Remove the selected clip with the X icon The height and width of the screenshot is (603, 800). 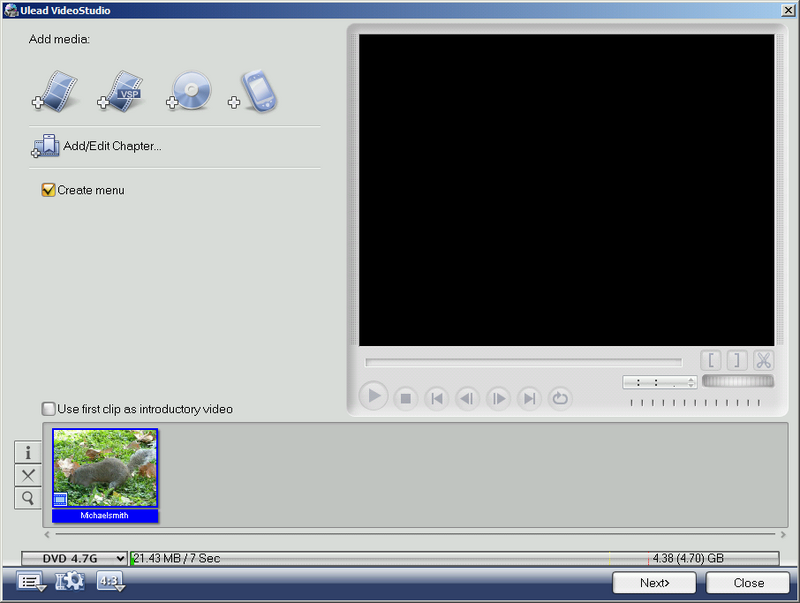coord(28,475)
